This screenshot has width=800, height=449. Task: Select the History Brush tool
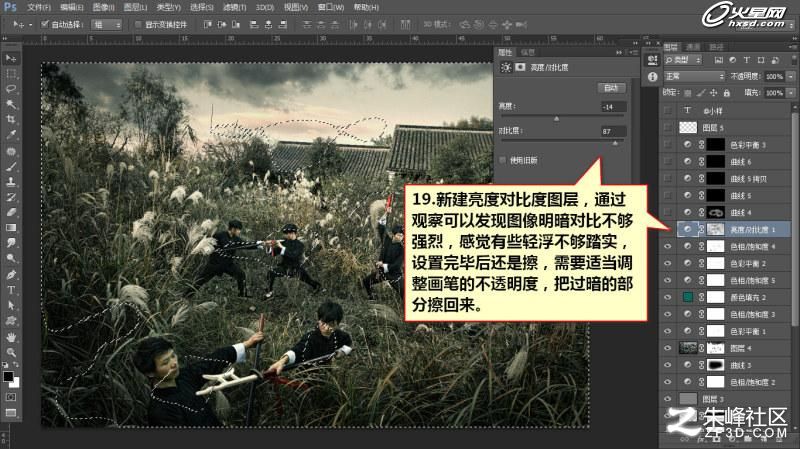pos(11,197)
